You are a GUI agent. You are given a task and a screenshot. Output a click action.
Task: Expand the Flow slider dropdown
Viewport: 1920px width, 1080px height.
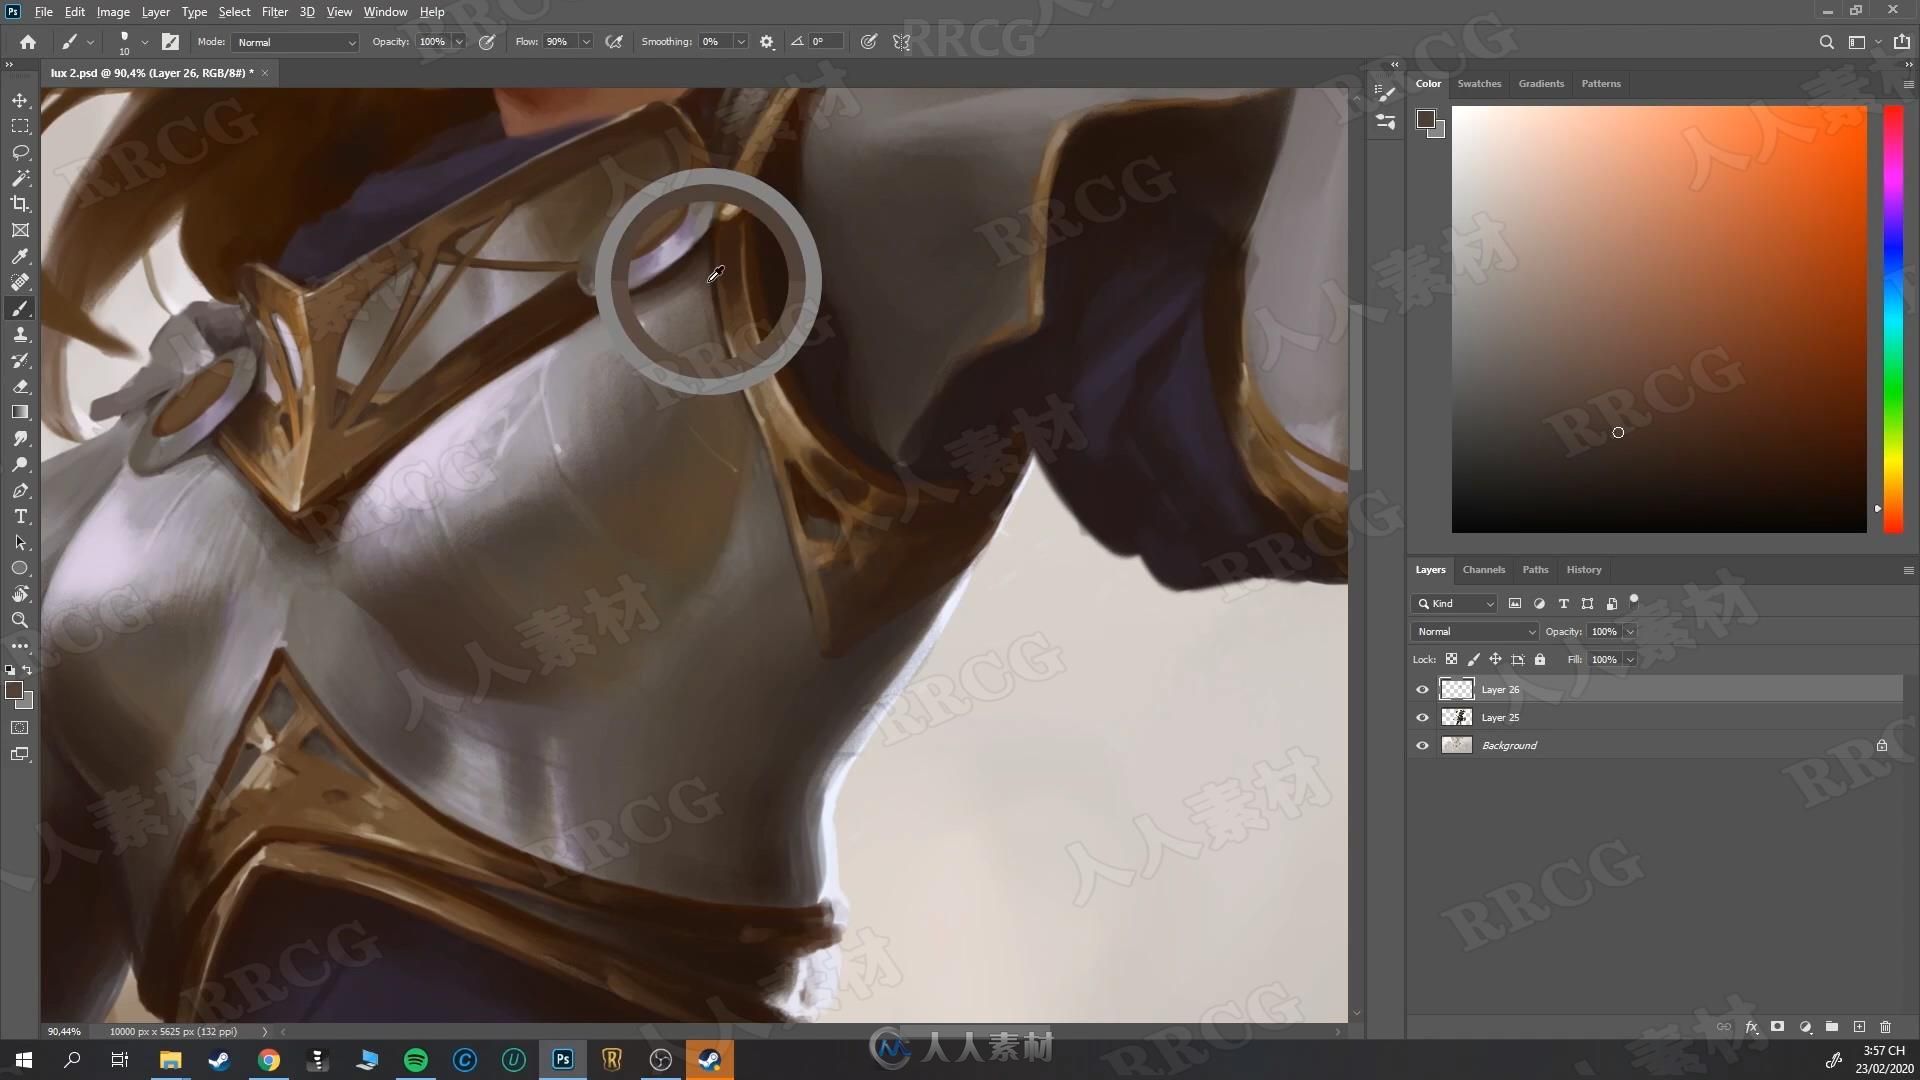coord(586,42)
